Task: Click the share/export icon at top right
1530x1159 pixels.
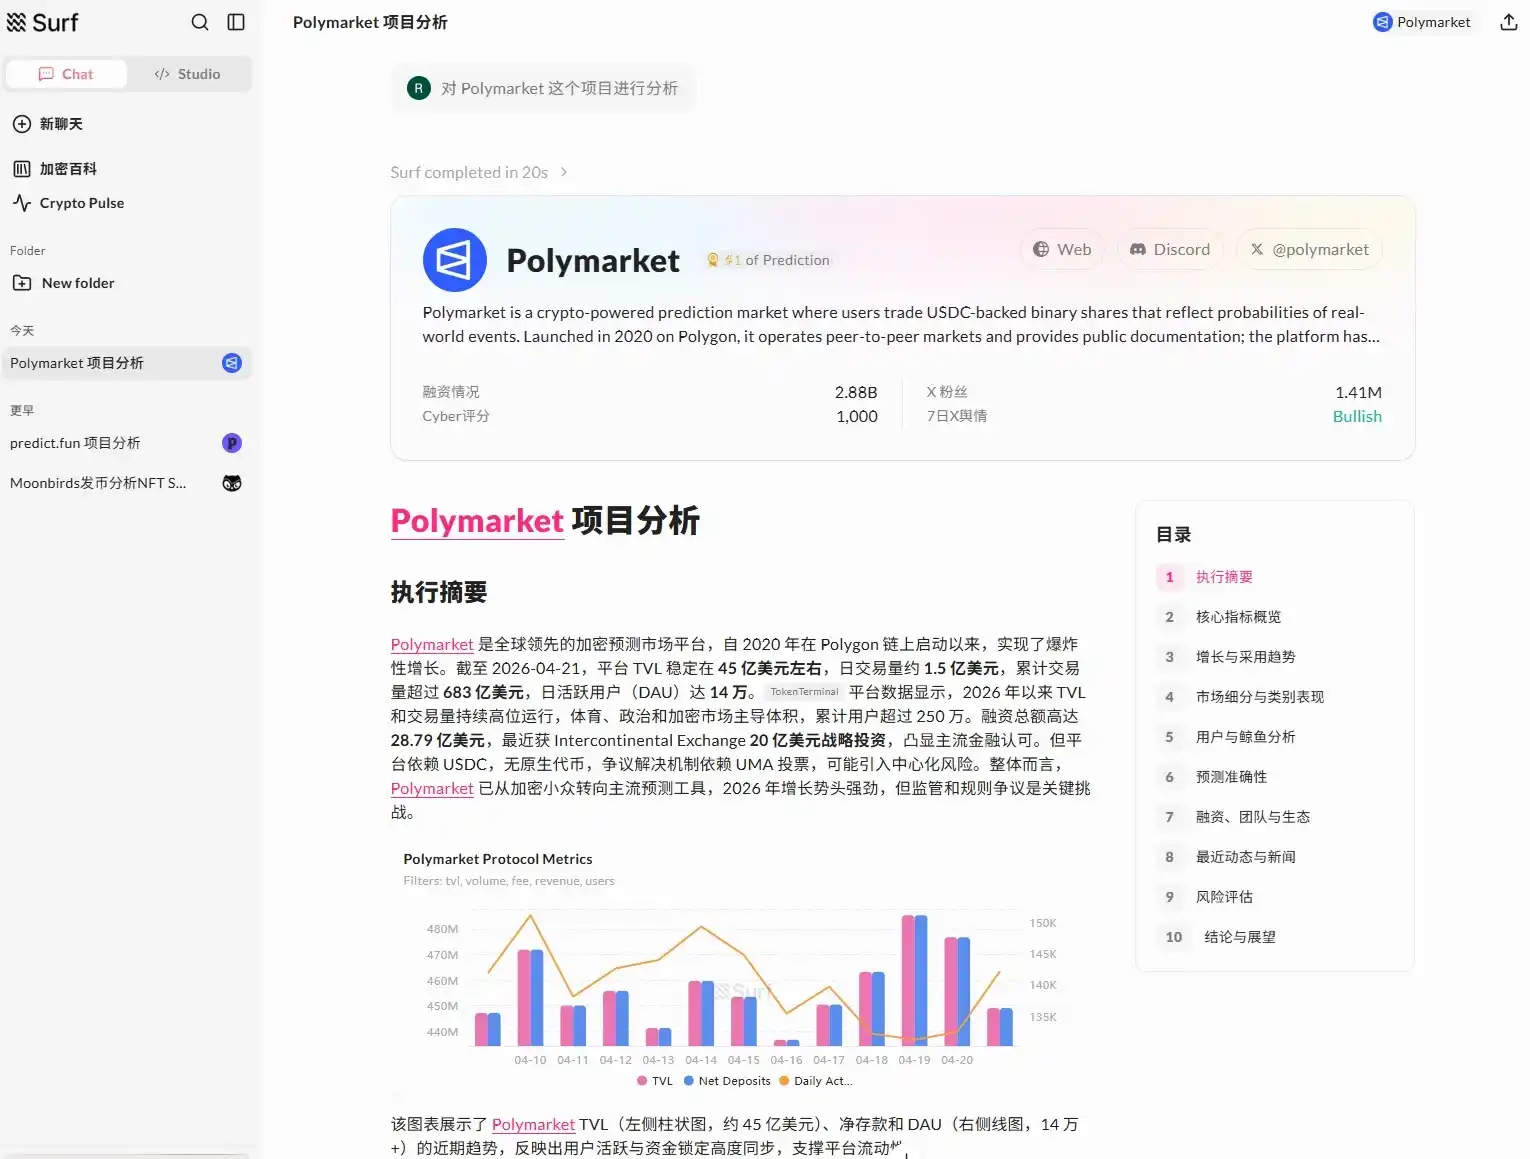Action: click(1509, 22)
